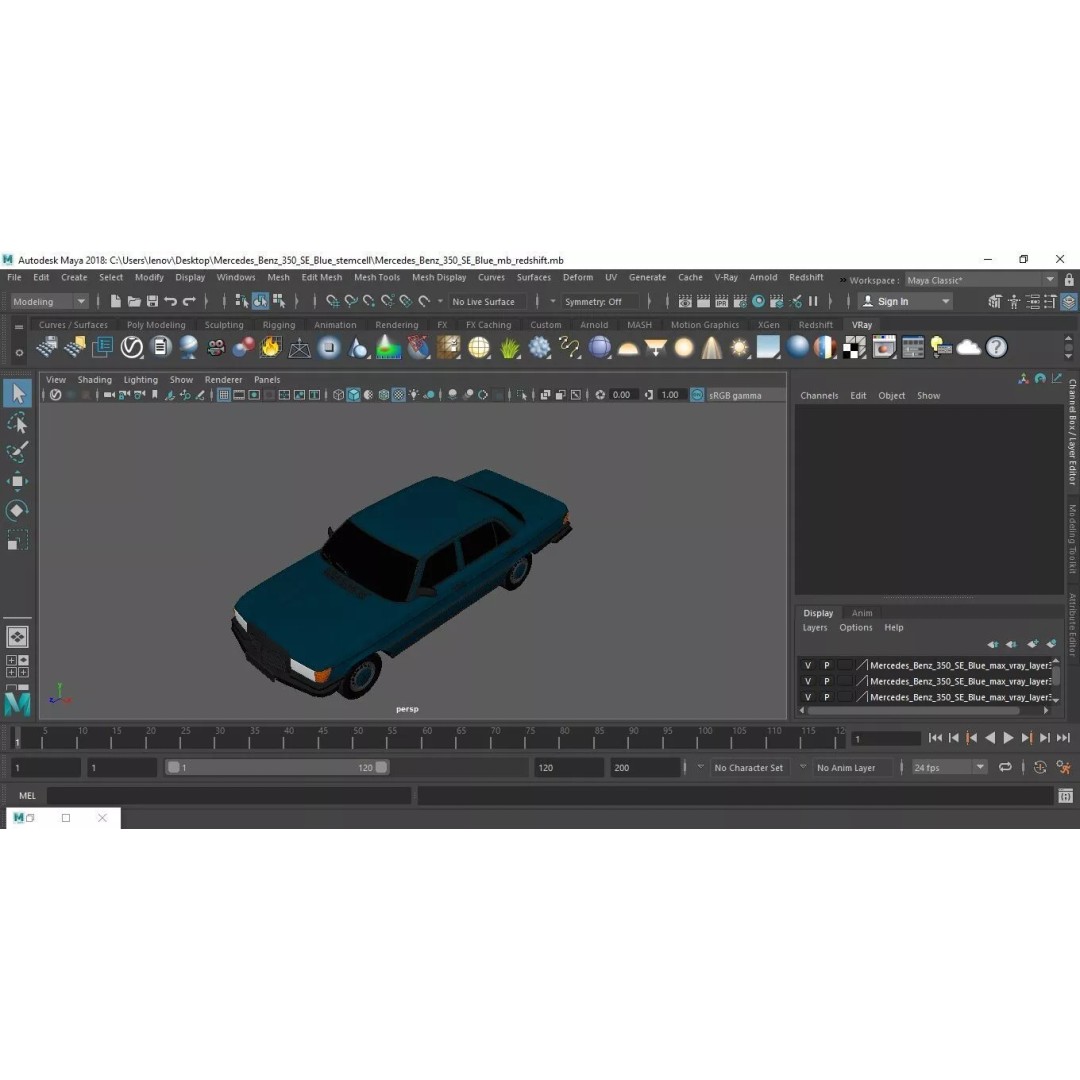Image resolution: width=1080 pixels, height=1080 pixels.
Task: Open the Windows menu
Action: tap(236, 278)
